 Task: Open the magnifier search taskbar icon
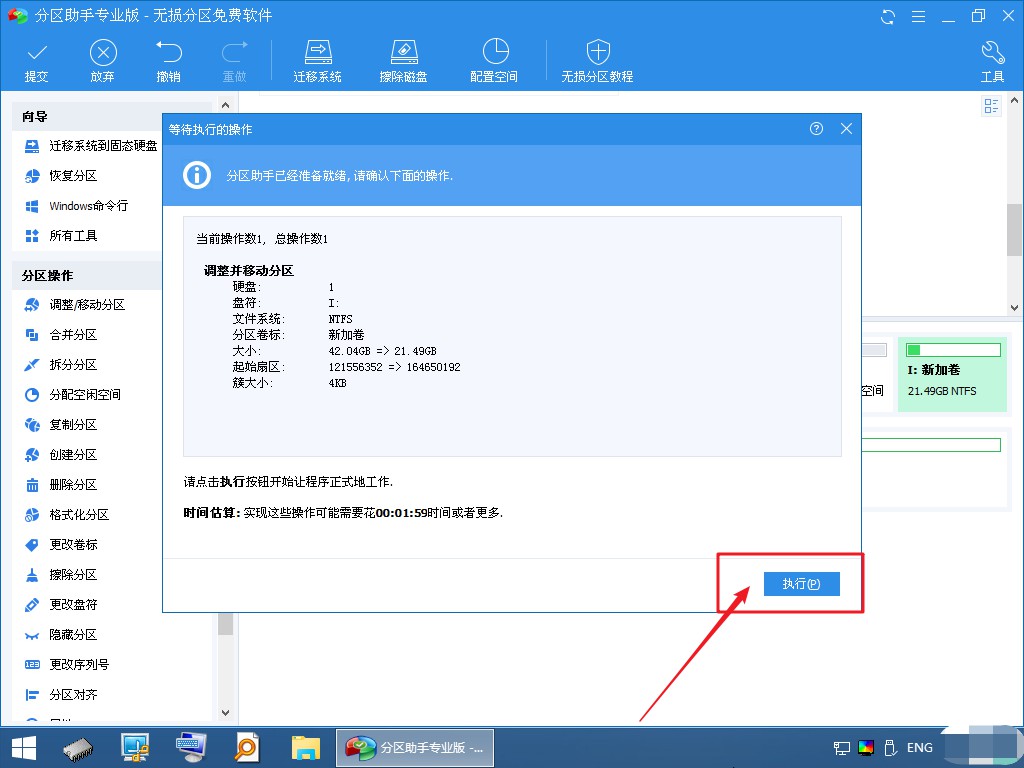point(247,748)
